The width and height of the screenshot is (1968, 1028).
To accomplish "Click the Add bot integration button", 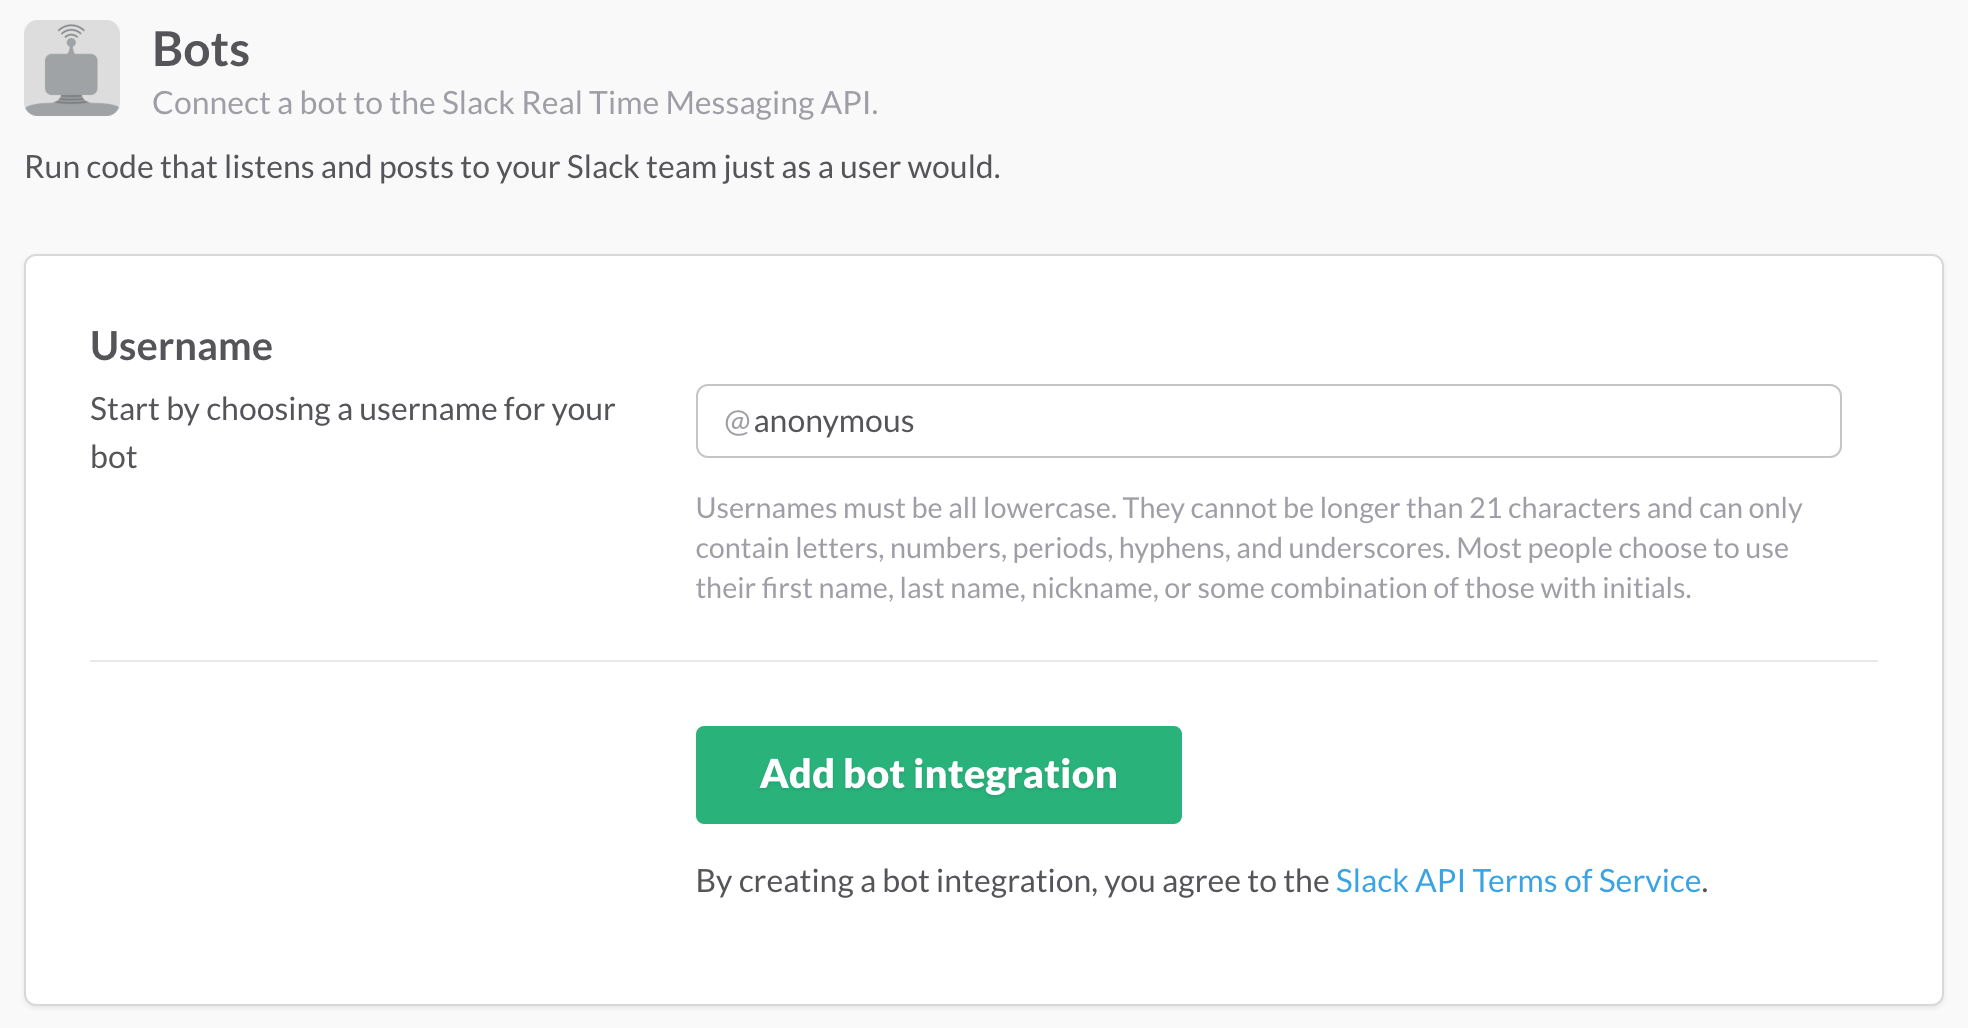I will coord(938,774).
